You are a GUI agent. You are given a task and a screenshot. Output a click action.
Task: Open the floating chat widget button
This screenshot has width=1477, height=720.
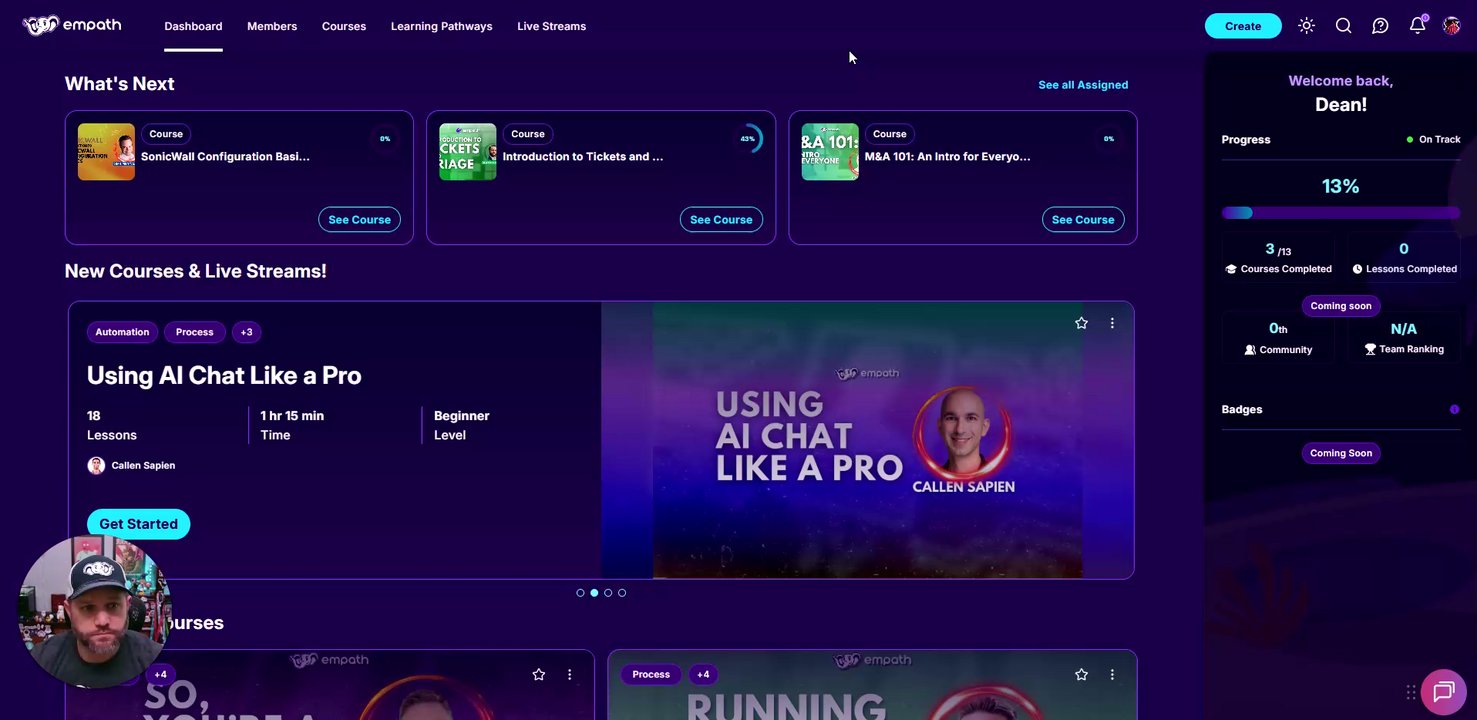point(1442,692)
